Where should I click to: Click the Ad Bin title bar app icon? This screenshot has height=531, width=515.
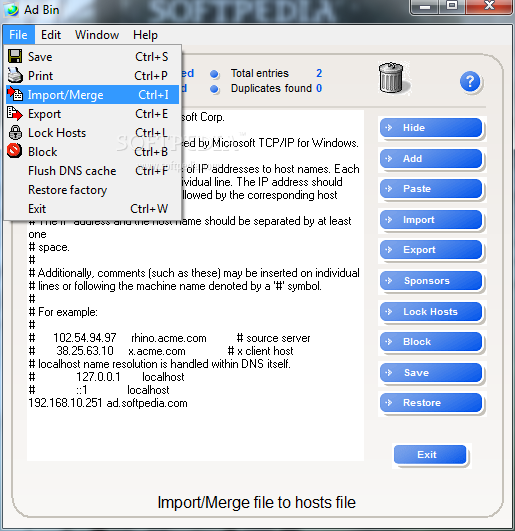click(x=12, y=9)
